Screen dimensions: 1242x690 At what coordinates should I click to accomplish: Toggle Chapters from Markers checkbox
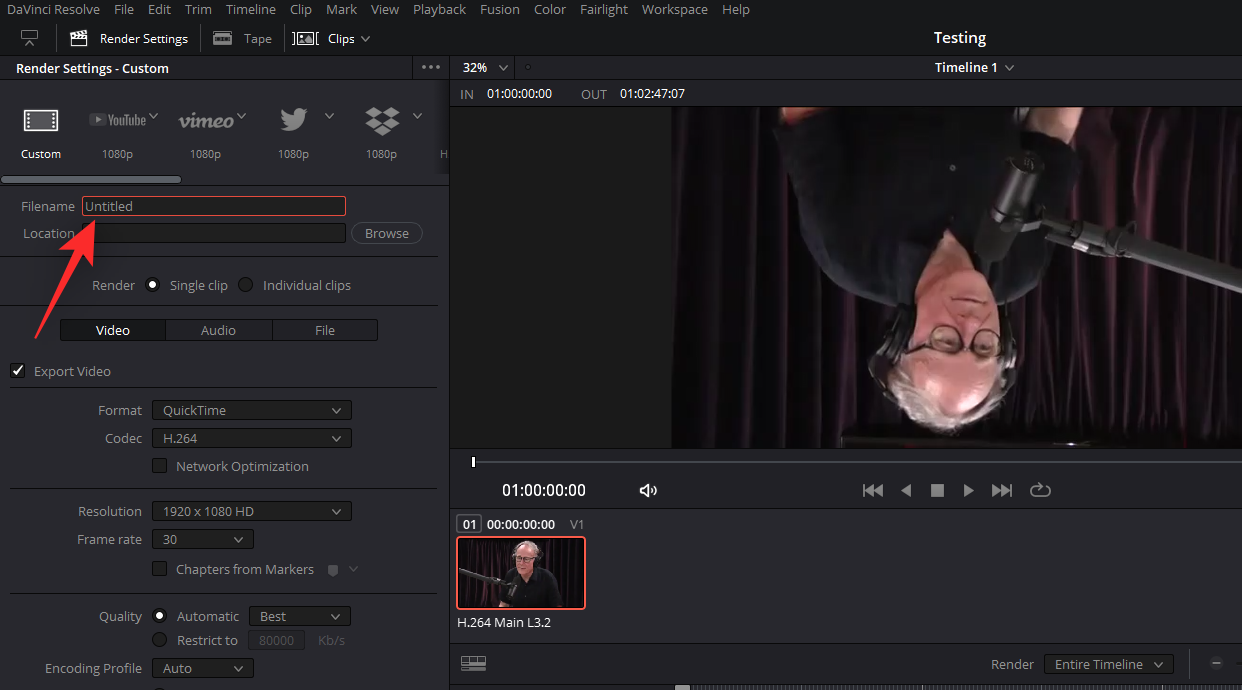(x=159, y=569)
